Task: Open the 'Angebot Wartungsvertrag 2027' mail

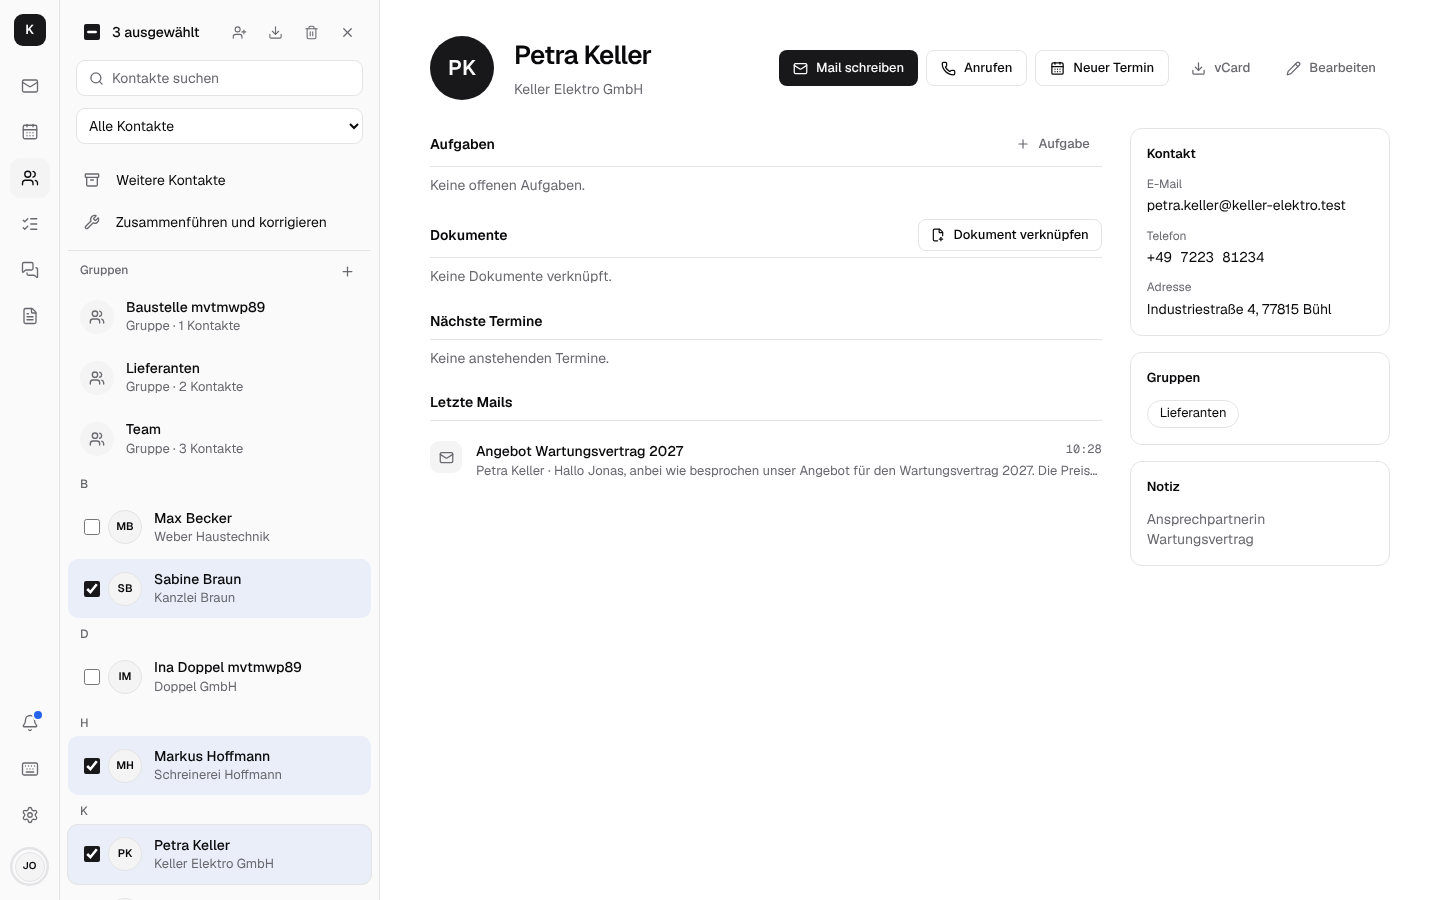Action: coord(766,460)
